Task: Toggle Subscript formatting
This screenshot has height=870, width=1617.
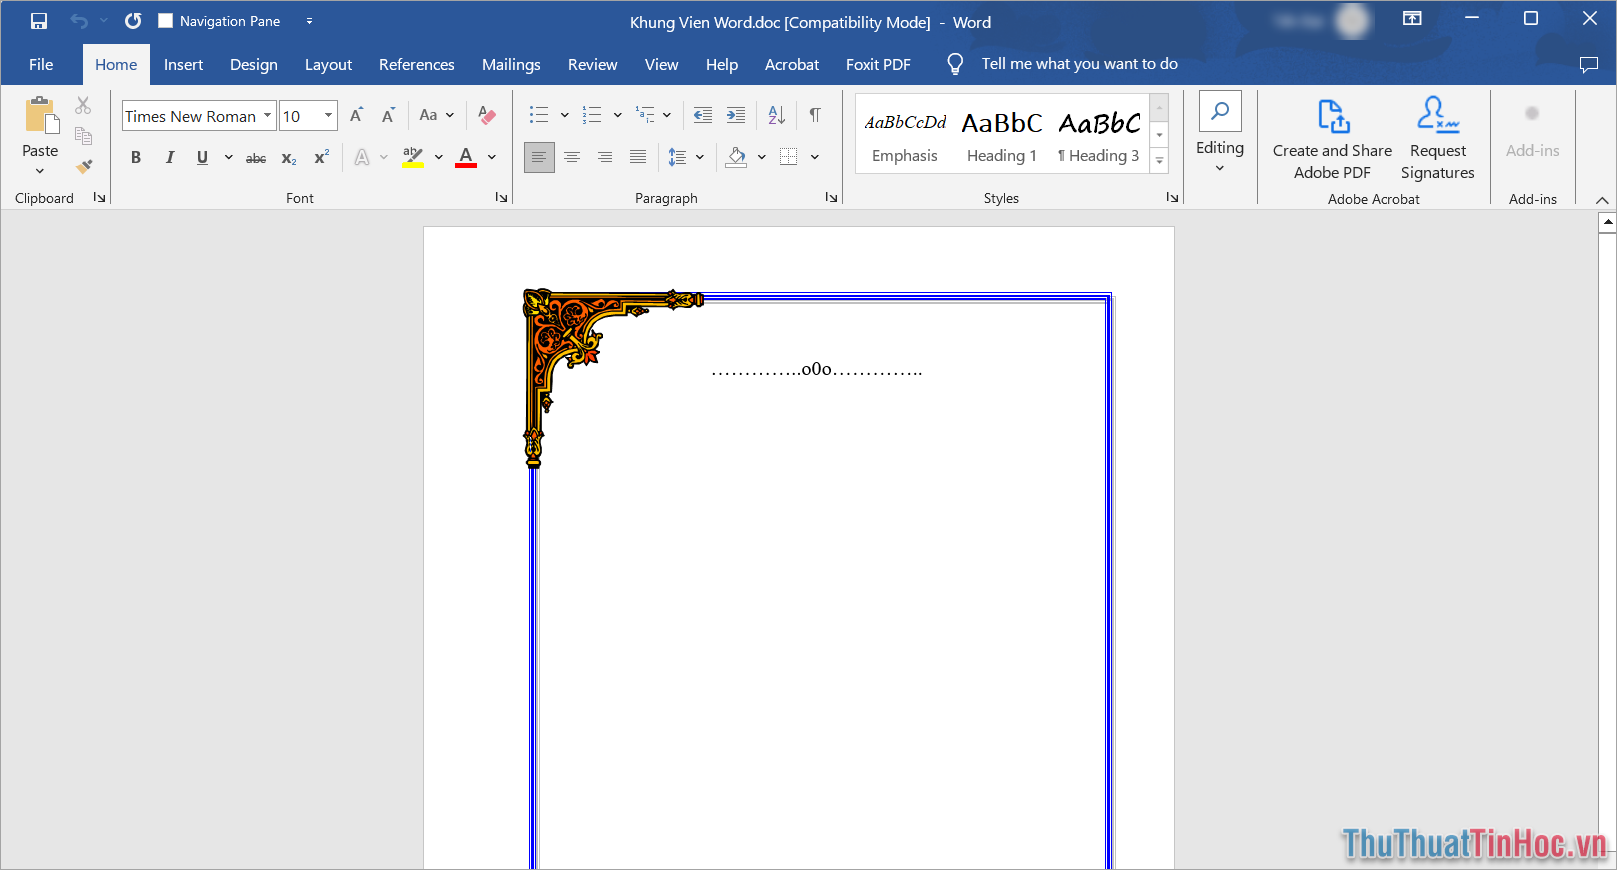Action: [289, 157]
